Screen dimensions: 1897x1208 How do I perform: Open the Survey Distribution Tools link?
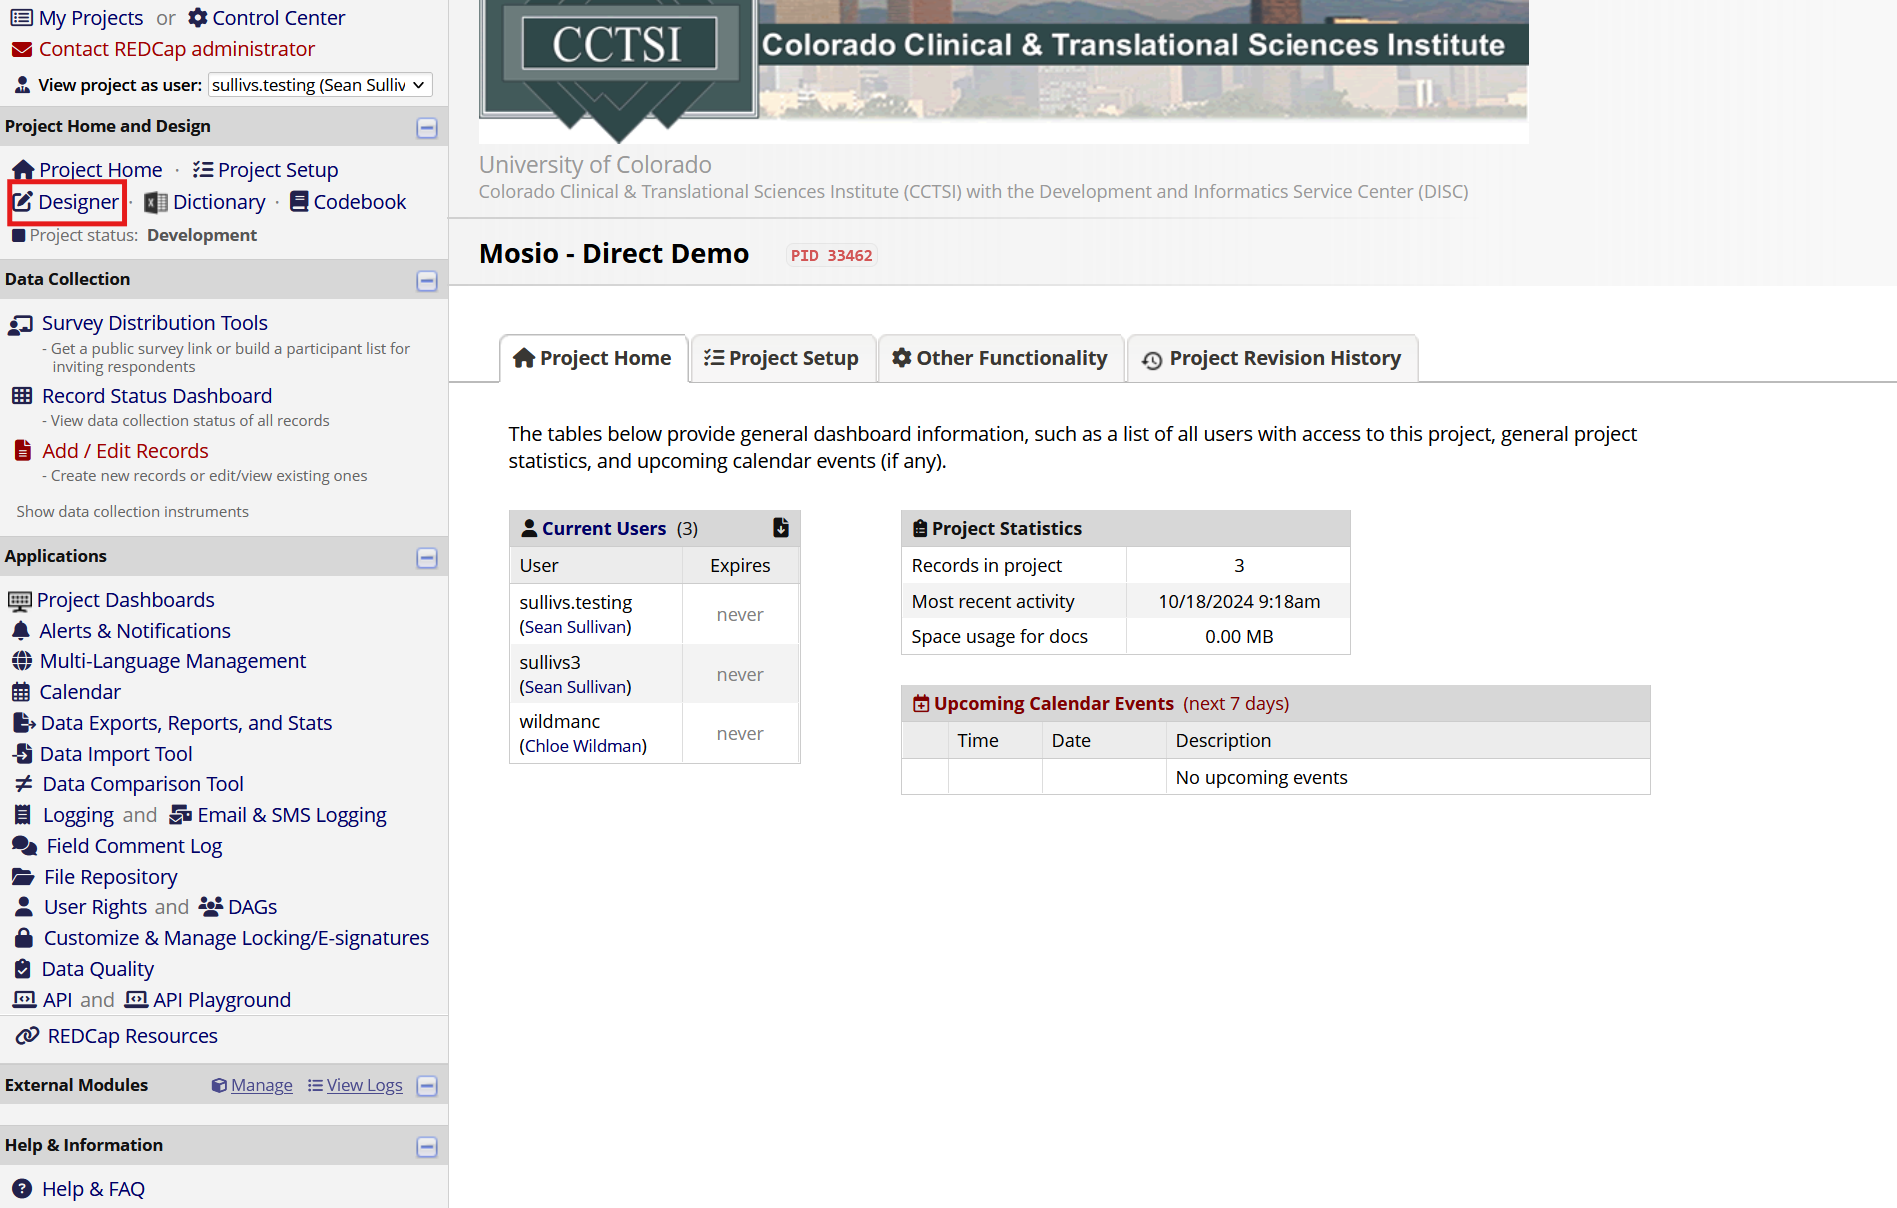[x=155, y=323]
